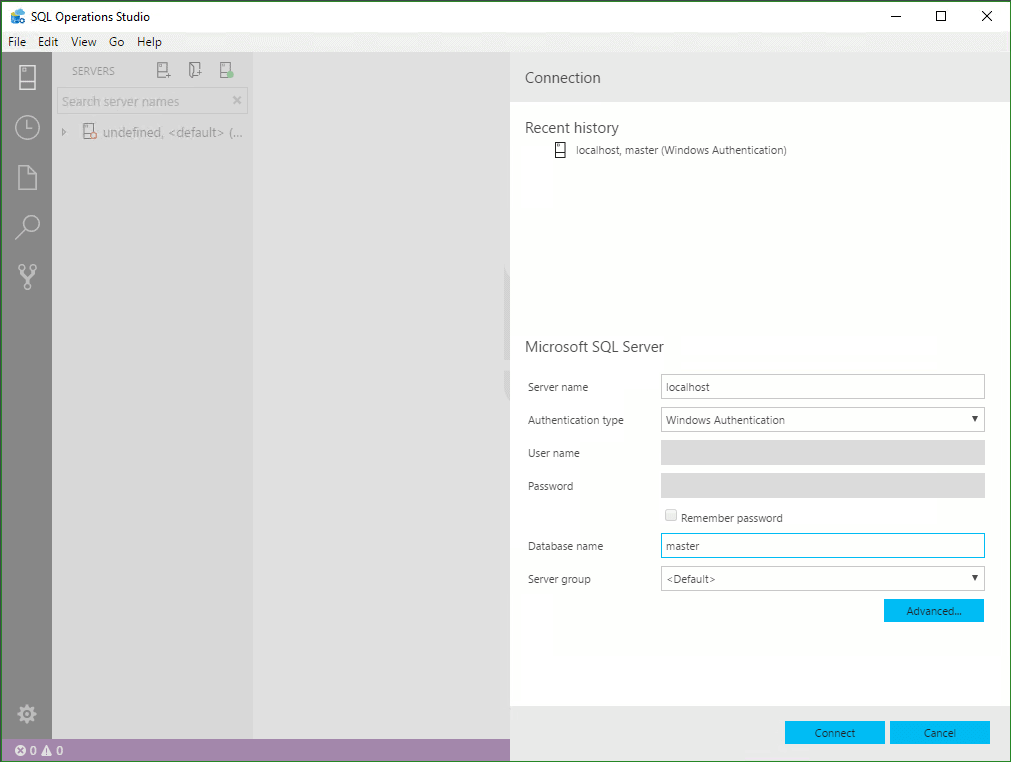Click the warnings count icon in status bar
Viewport: 1011px width, 762px height.
point(46,750)
